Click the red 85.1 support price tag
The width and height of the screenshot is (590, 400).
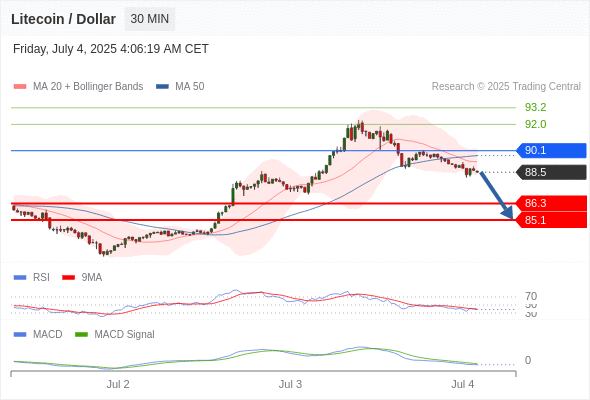pos(551,220)
